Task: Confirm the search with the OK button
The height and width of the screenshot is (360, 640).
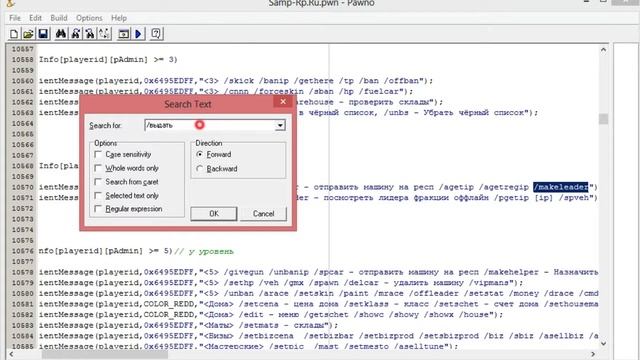Action: 214,213
